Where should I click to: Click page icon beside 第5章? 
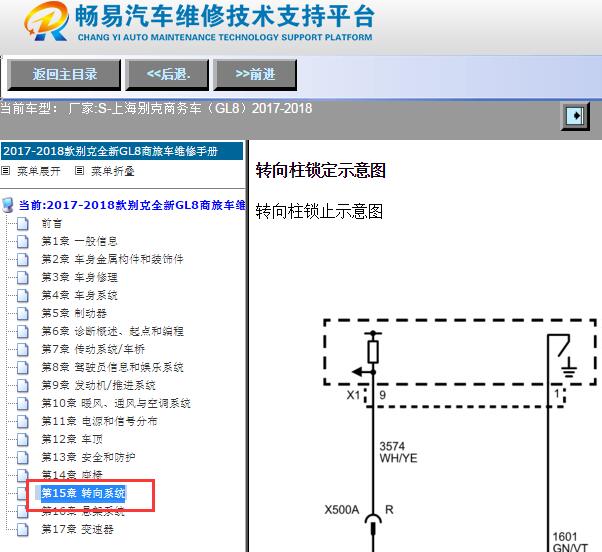23,314
